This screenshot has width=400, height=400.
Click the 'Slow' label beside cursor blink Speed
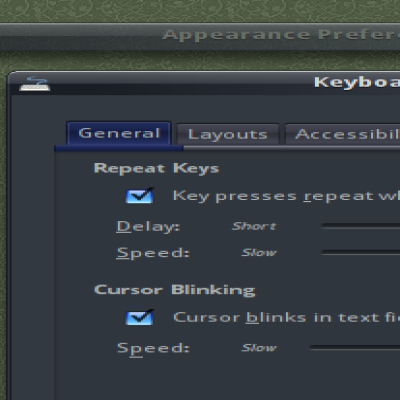pos(259,348)
